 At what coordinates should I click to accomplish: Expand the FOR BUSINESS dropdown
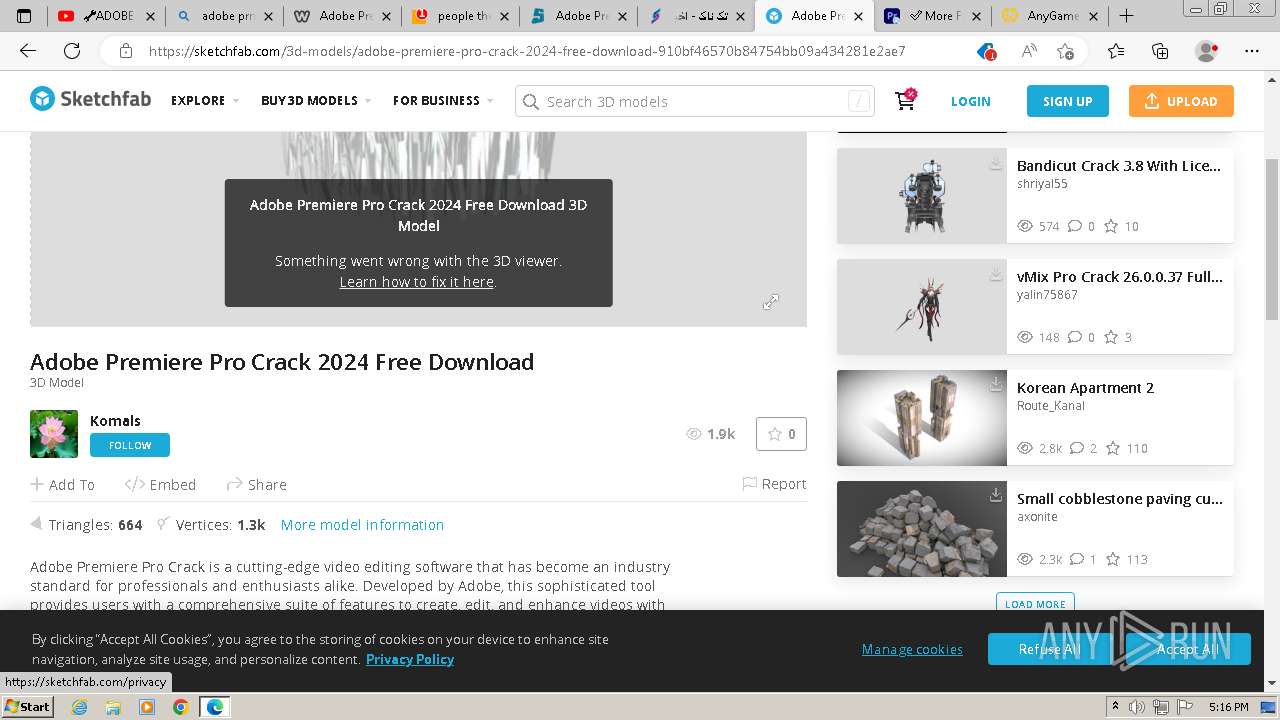(x=443, y=101)
